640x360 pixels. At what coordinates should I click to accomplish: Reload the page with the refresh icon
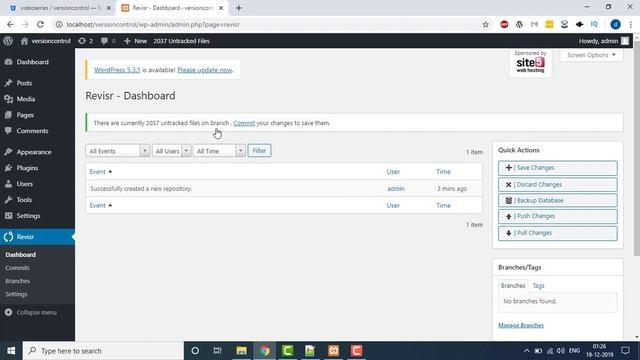point(40,24)
